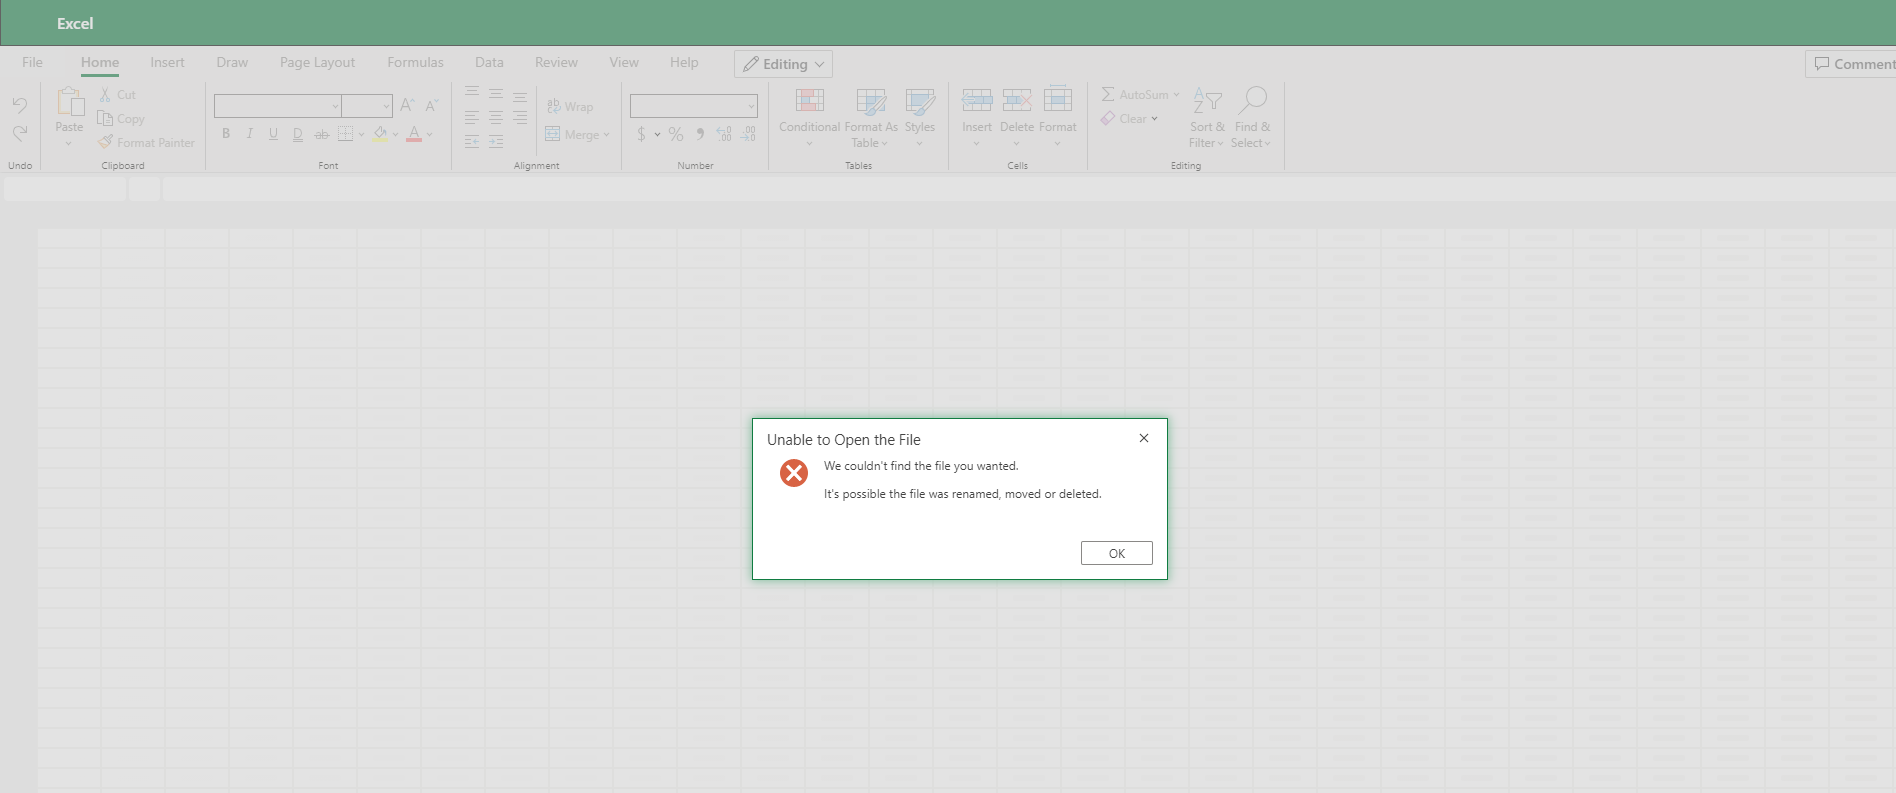Image resolution: width=1896 pixels, height=793 pixels.
Task: Click OK in the error dialog
Action: click(1116, 553)
